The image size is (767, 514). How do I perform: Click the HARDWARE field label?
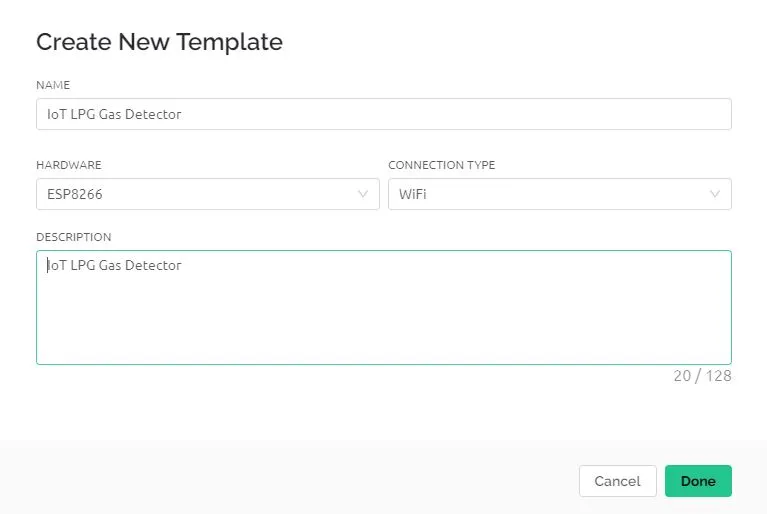[x=69, y=165]
